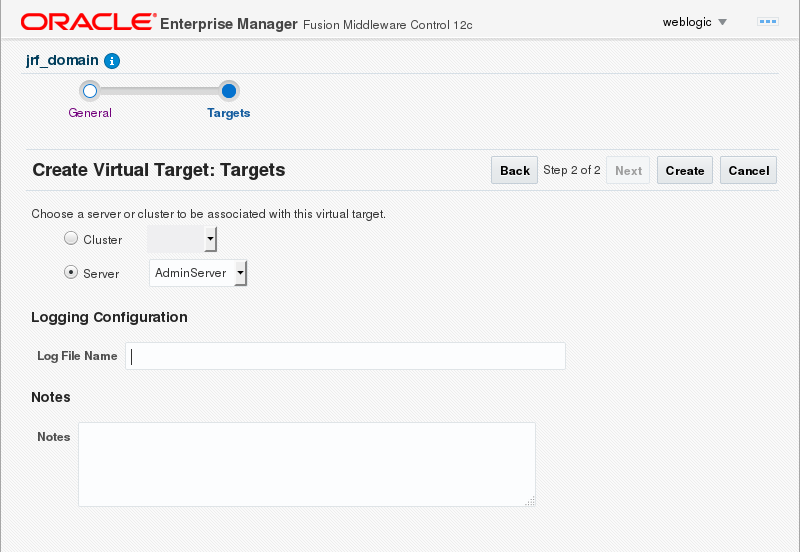Select the Cluster radio button
Viewport: 800px width, 552px height.
click(x=71, y=238)
